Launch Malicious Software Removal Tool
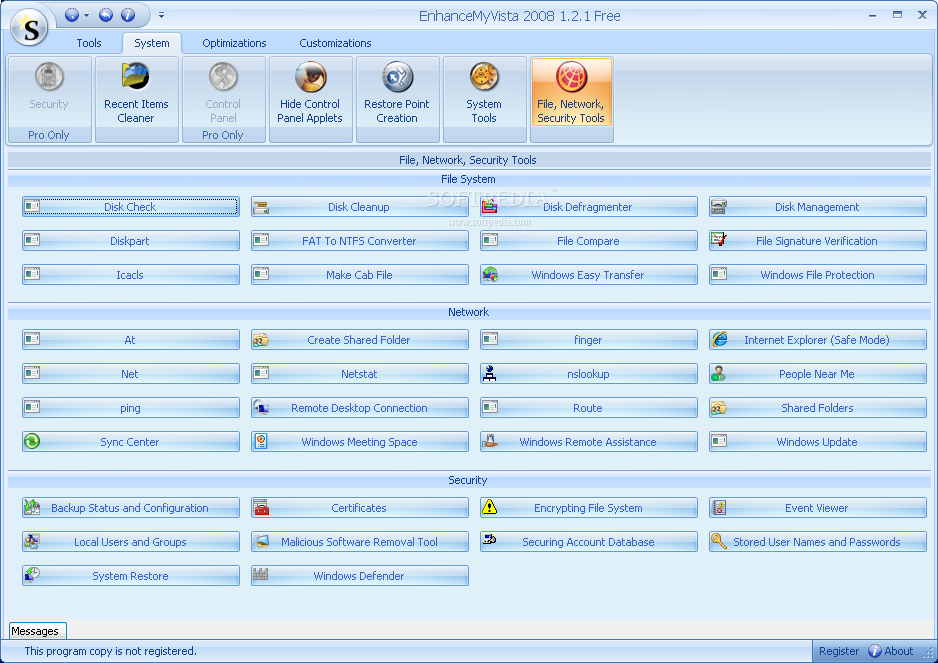The image size is (938, 663). click(x=360, y=542)
